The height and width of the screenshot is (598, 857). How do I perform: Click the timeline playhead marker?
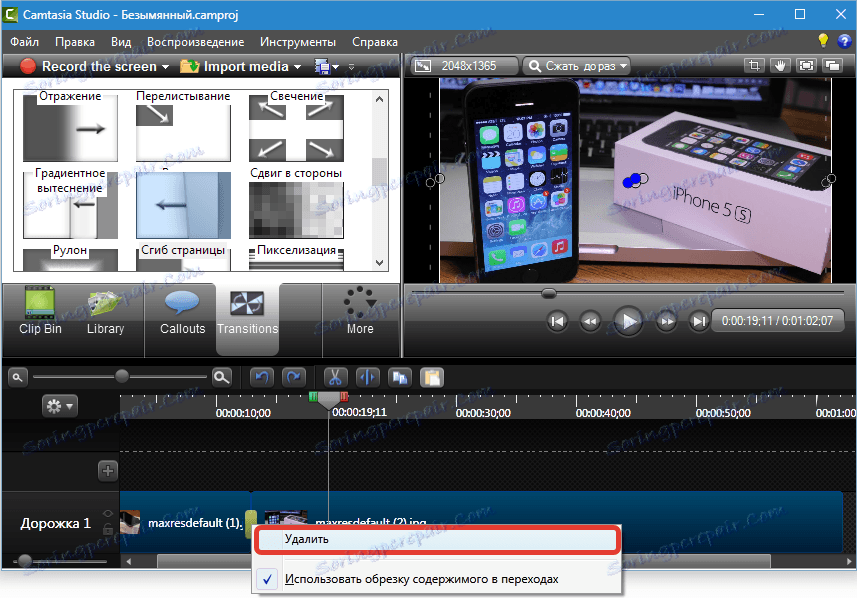coord(328,400)
